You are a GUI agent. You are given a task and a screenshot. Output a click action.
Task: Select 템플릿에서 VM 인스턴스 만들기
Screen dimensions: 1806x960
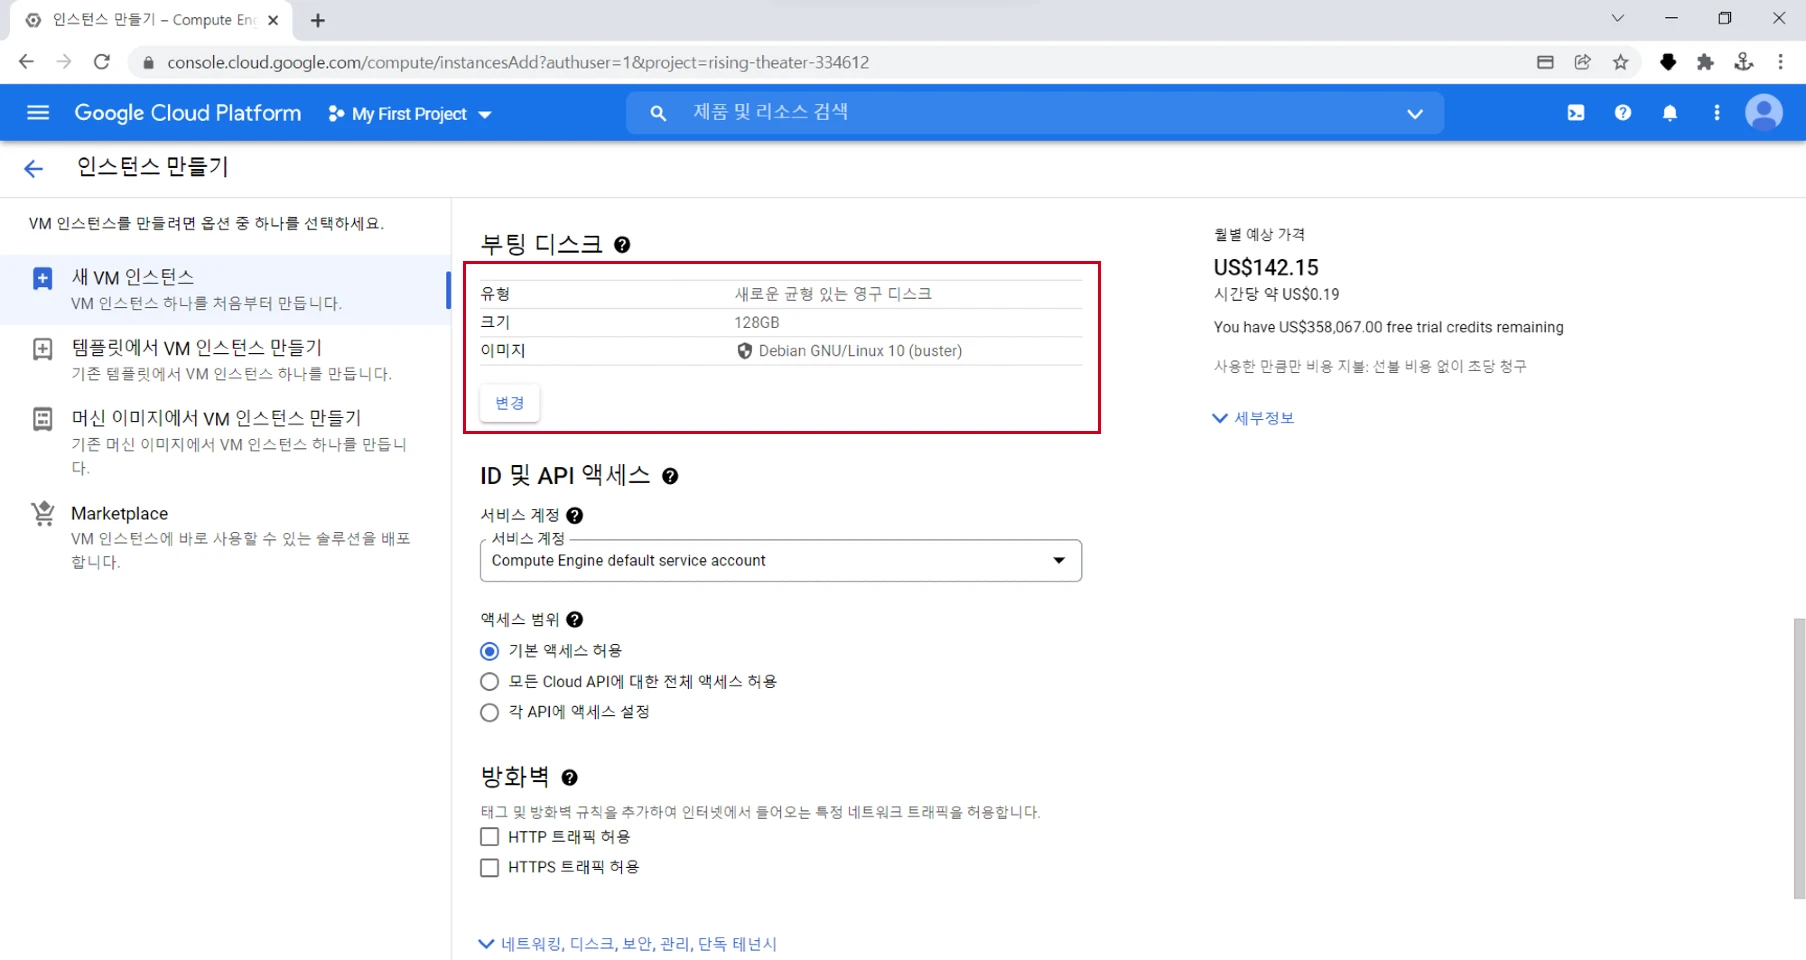click(x=225, y=360)
